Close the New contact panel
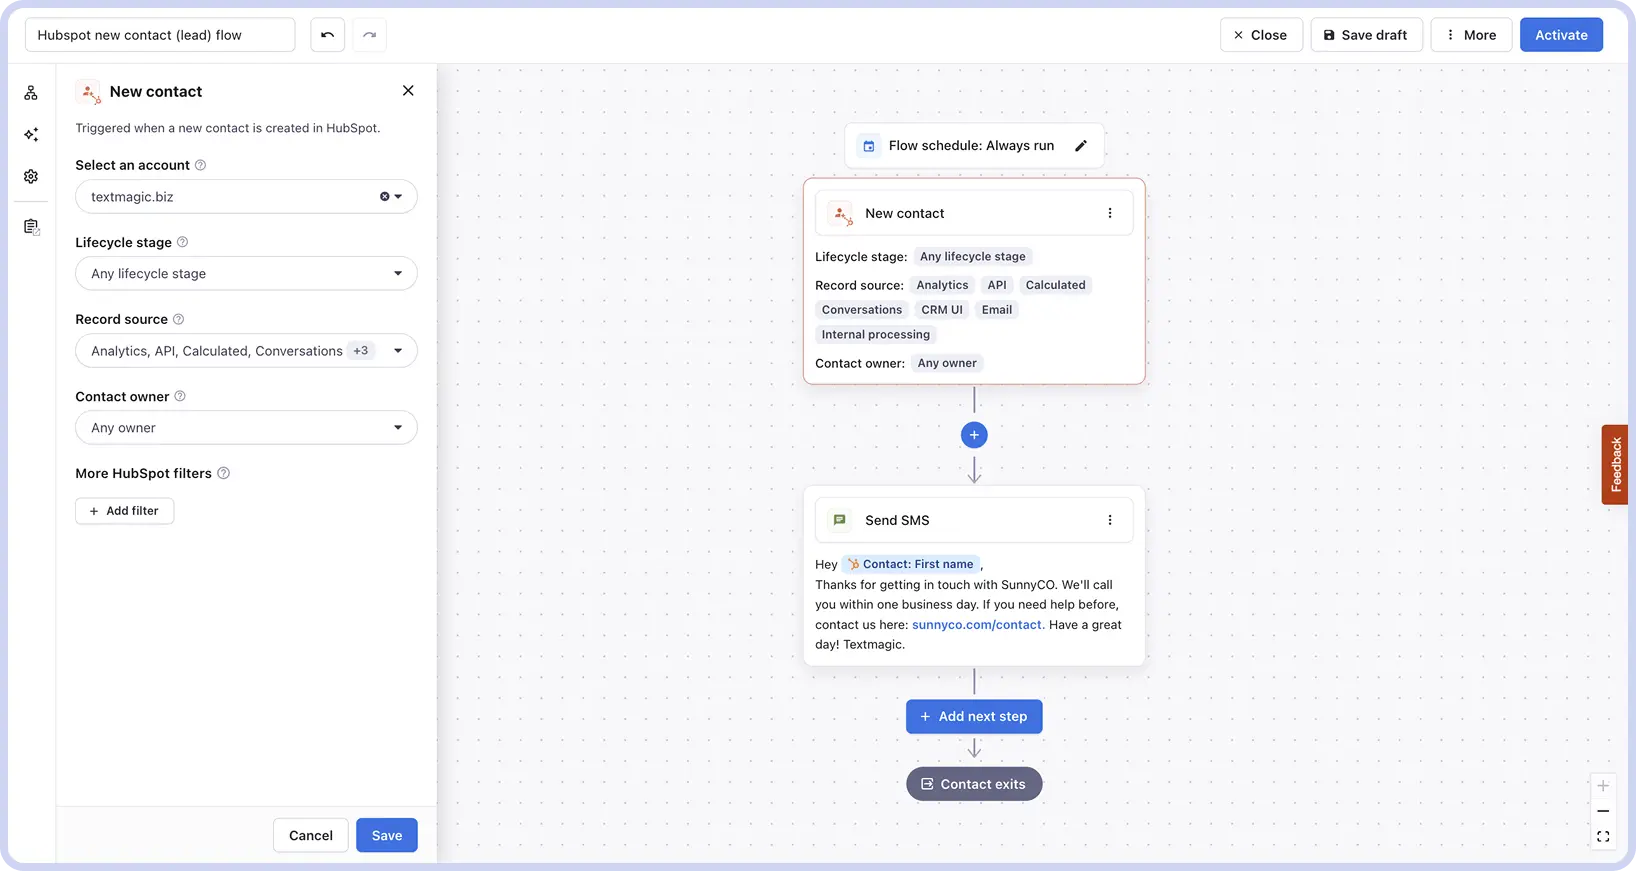The height and width of the screenshot is (871, 1636). (408, 91)
